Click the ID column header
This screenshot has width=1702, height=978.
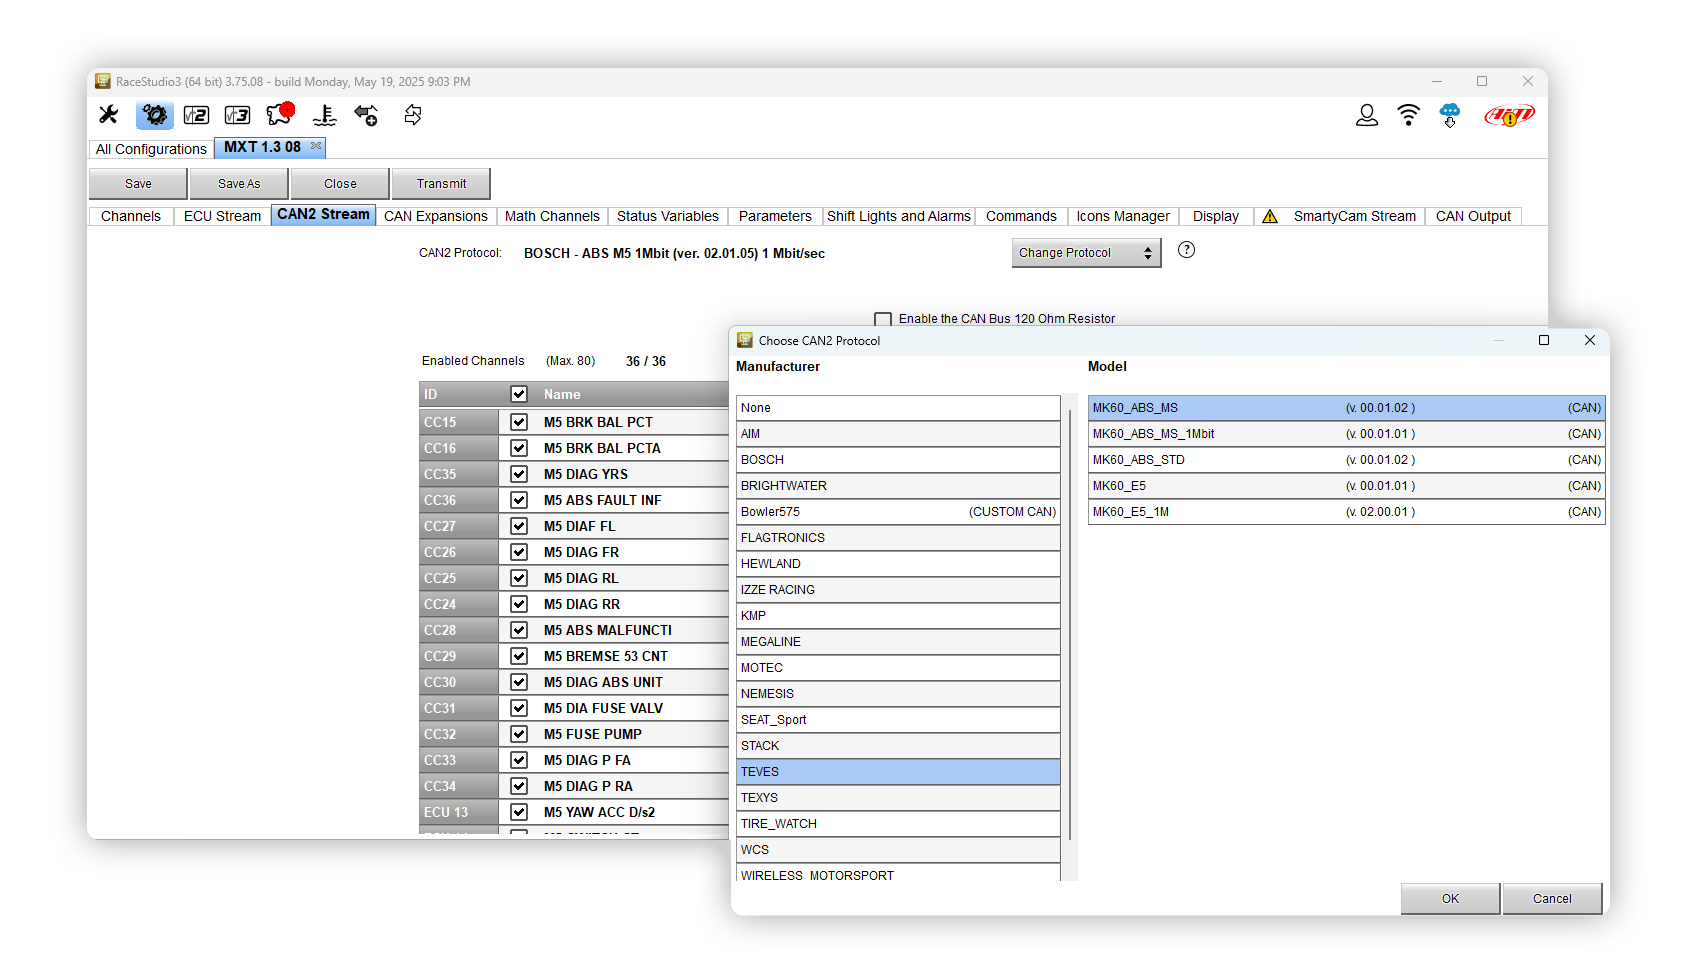tap(459, 394)
